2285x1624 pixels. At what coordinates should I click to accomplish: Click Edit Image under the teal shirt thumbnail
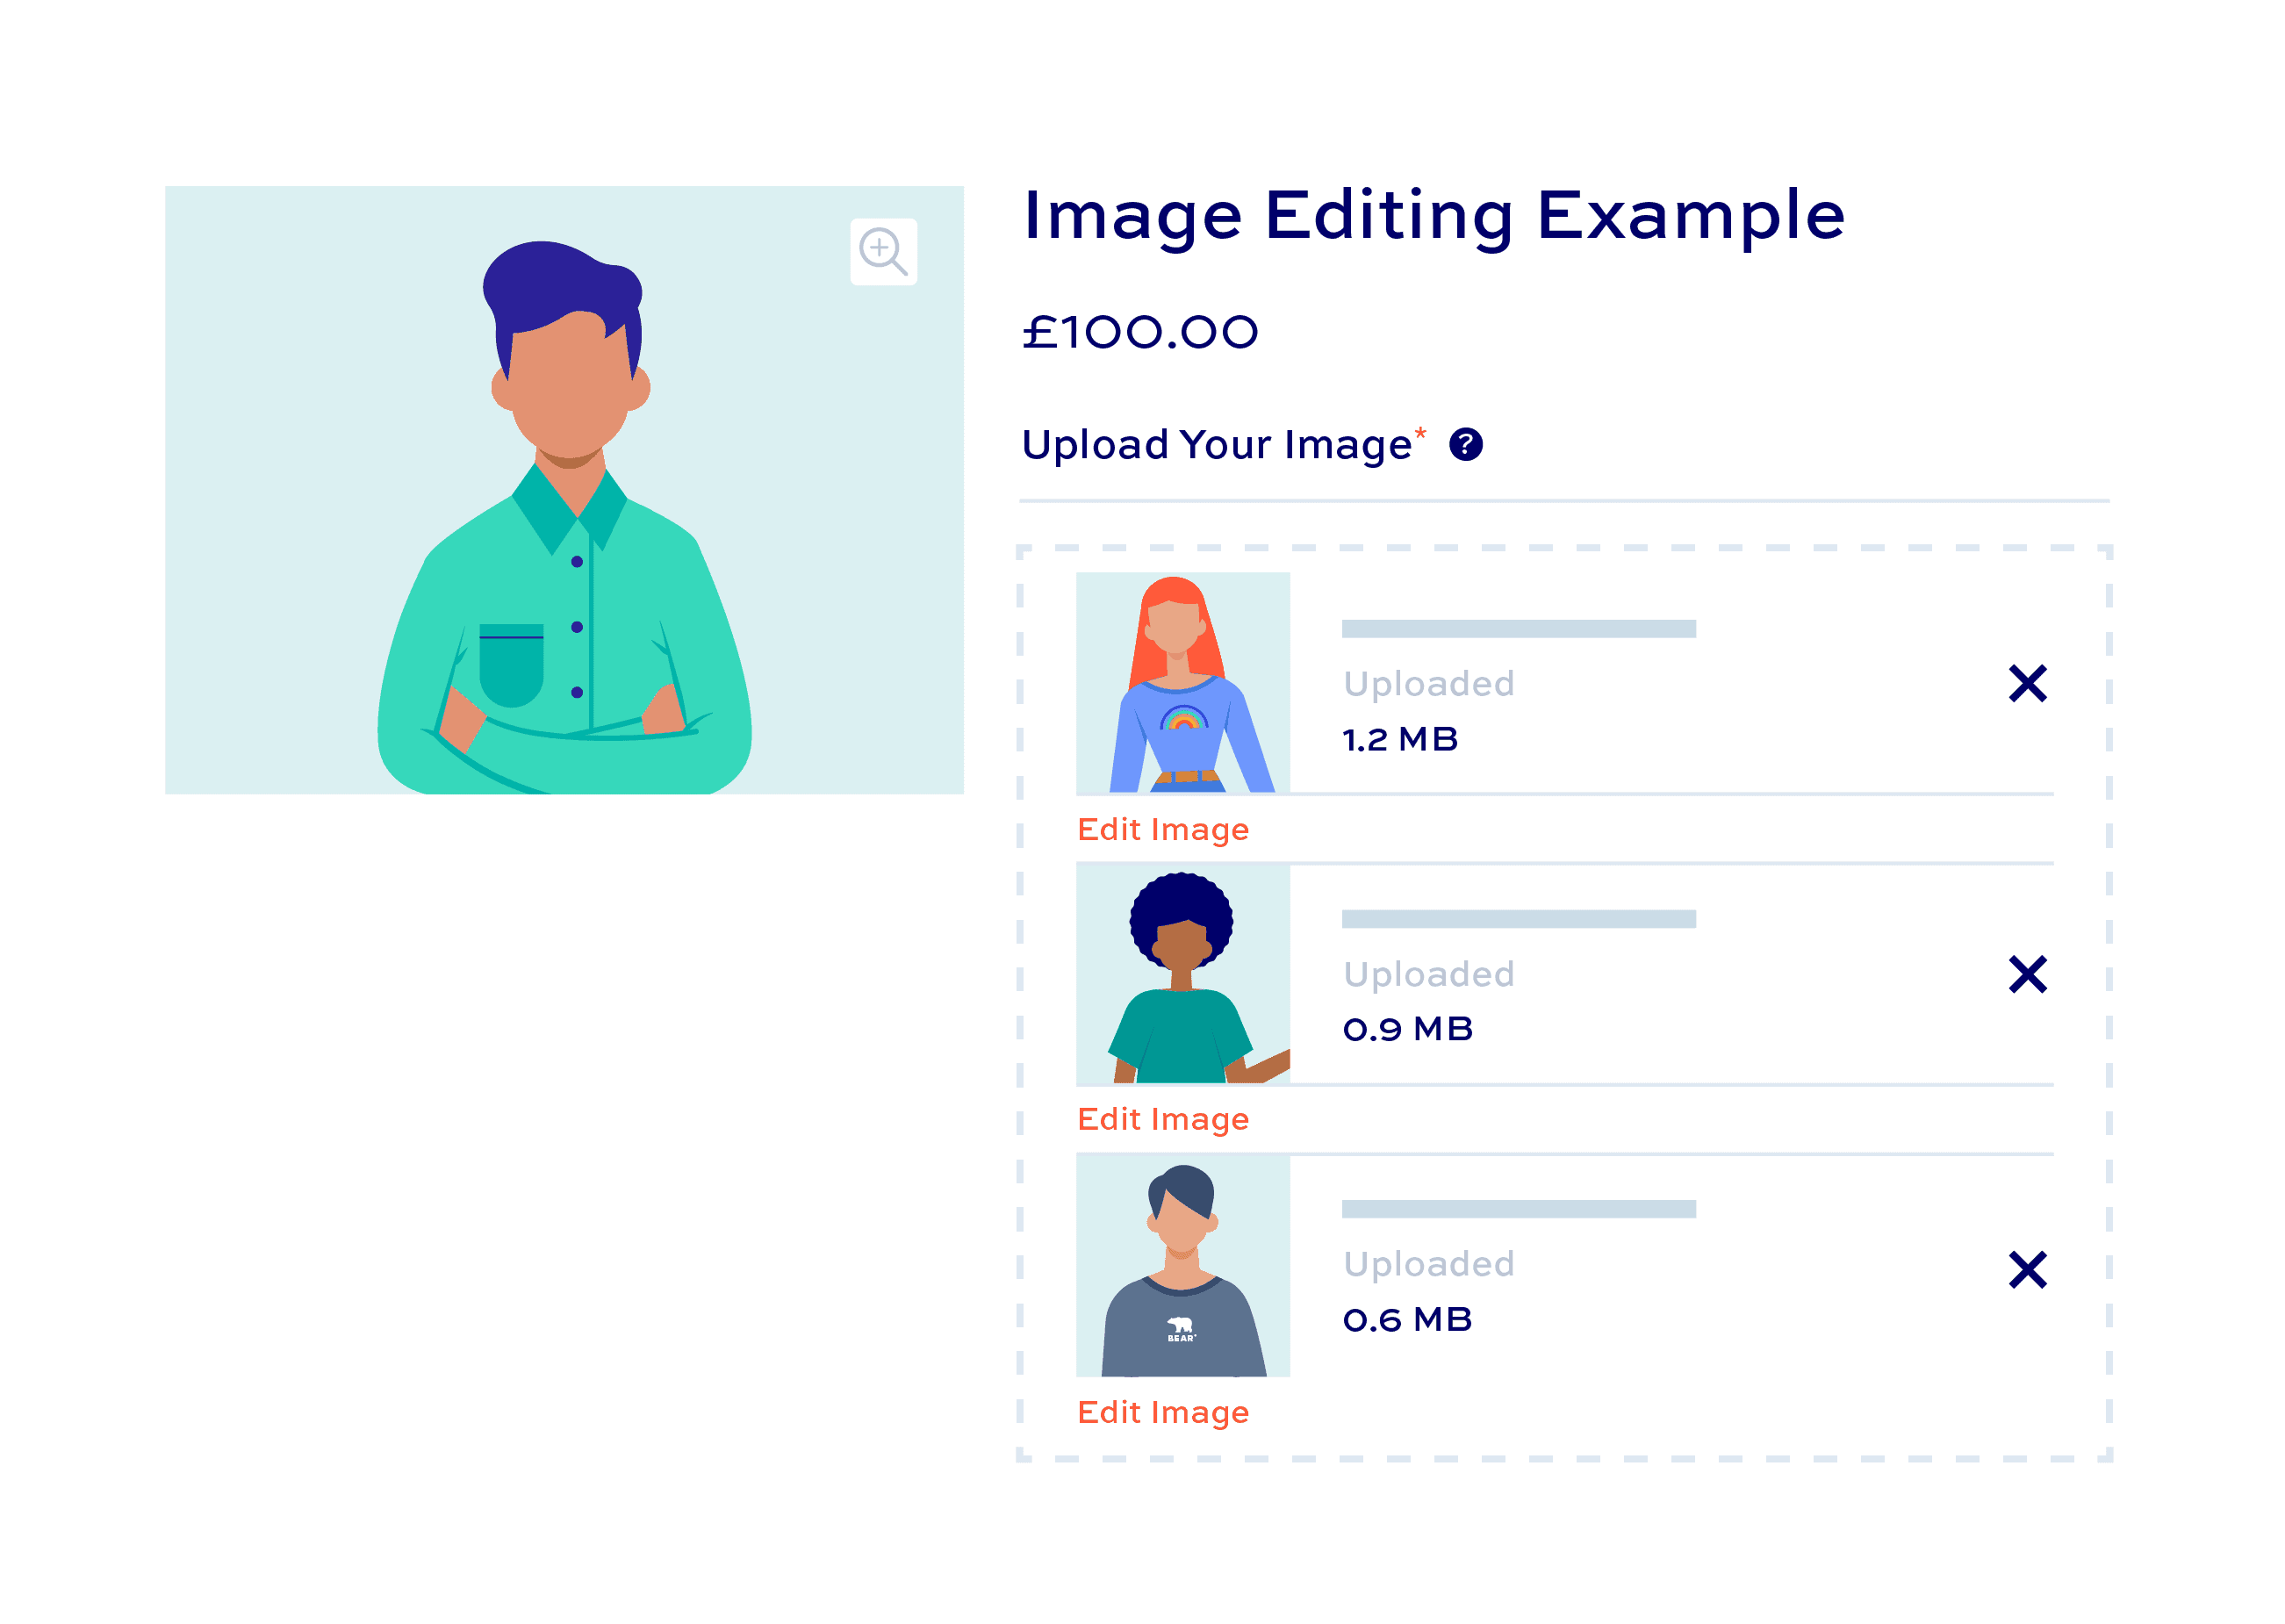coord(1163,1120)
